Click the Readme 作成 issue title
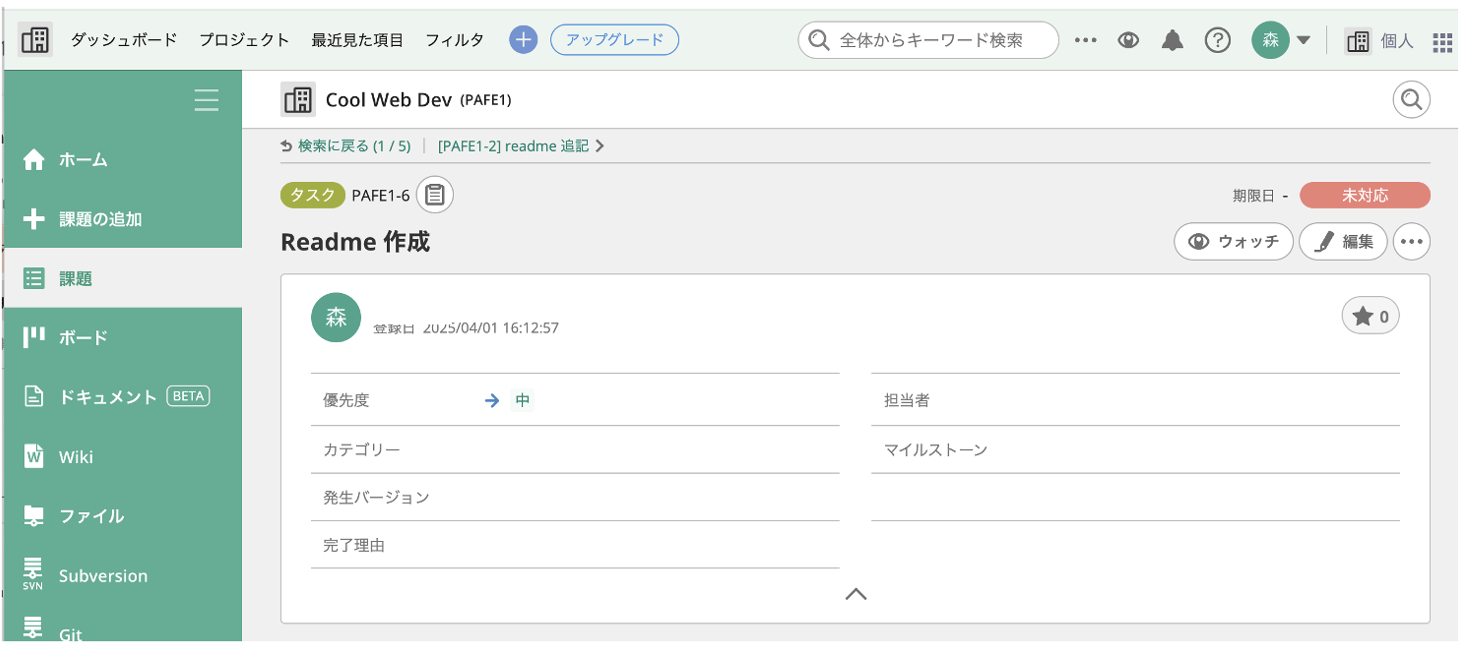The height and width of the screenshot is (652, 1464). tap(355, 242)
